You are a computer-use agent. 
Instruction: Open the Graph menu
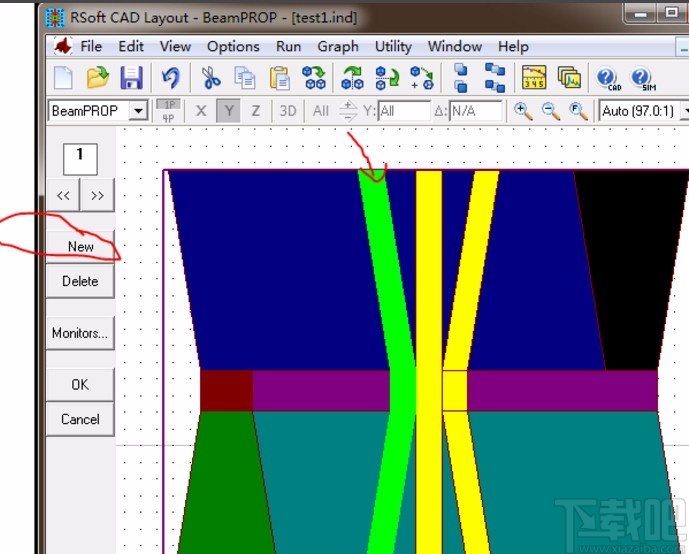(338, 46)
